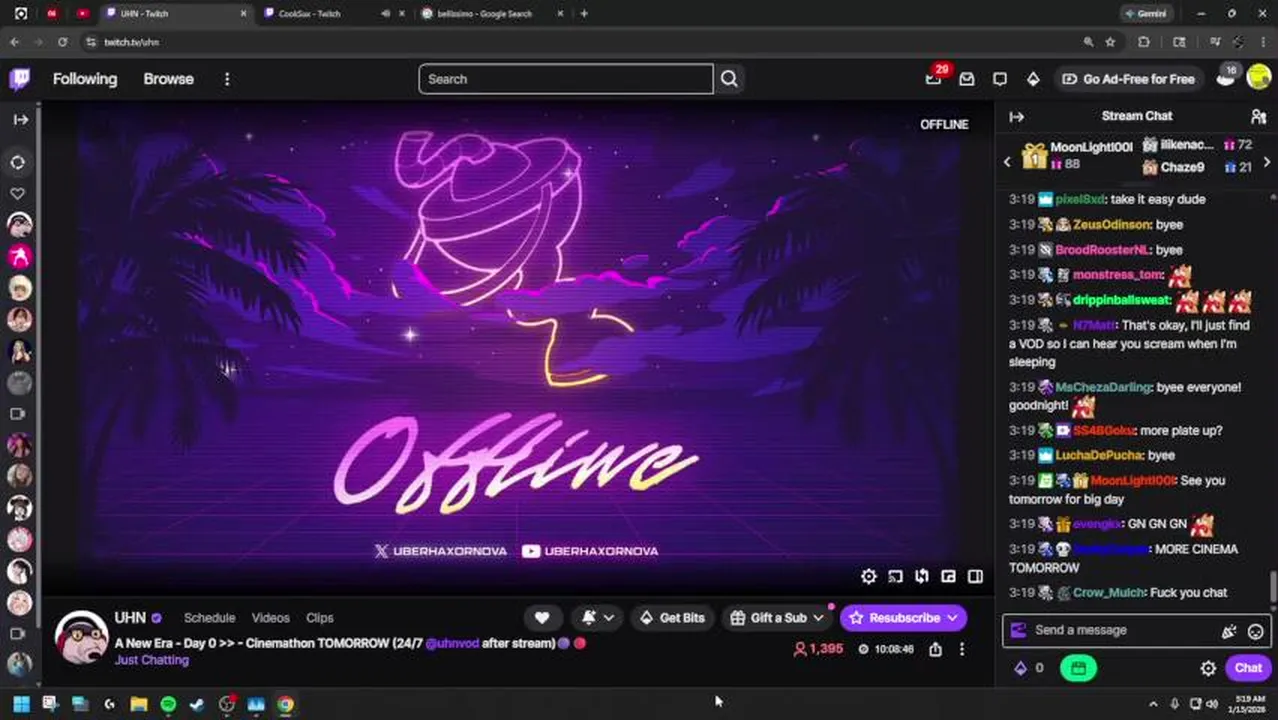Open the Videos tab for UHN
The width and height of the screenshot is (1278, 720).
[x=270, y=618]
